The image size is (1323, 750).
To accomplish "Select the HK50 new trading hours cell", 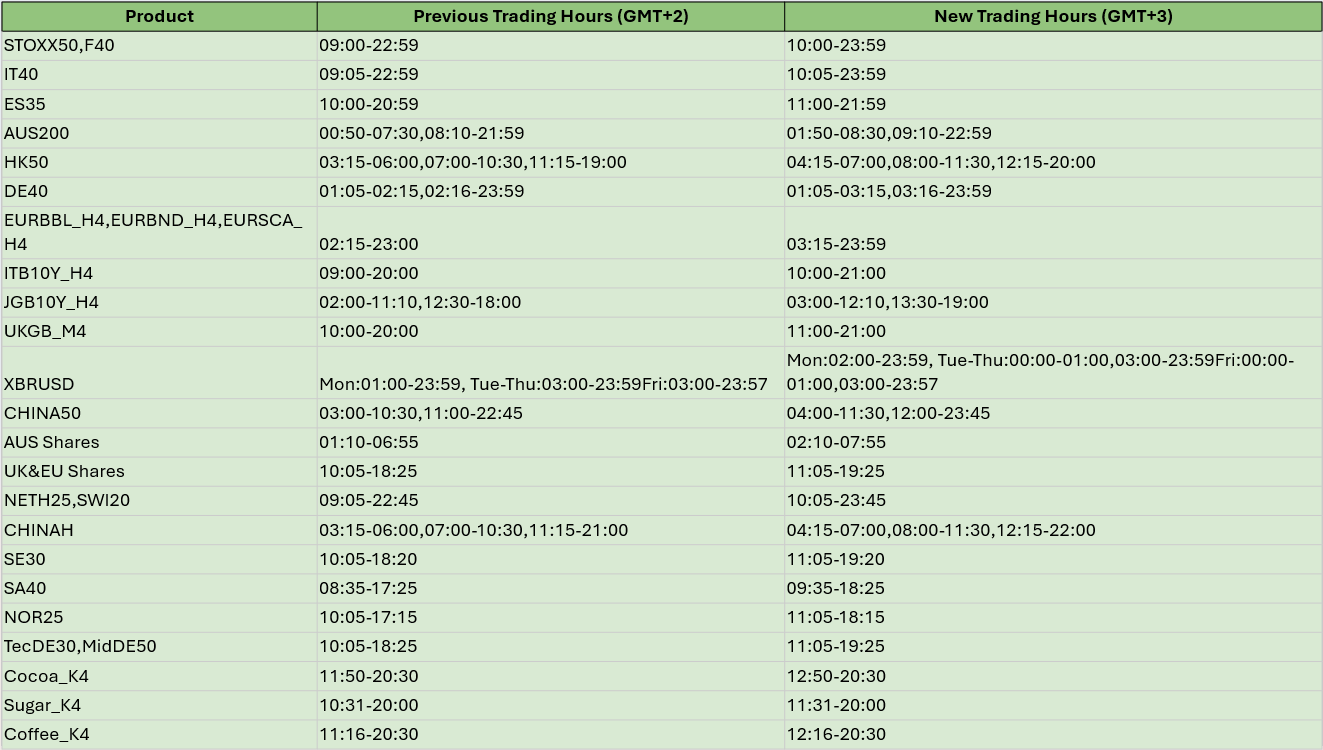I will click(1053, 162).
